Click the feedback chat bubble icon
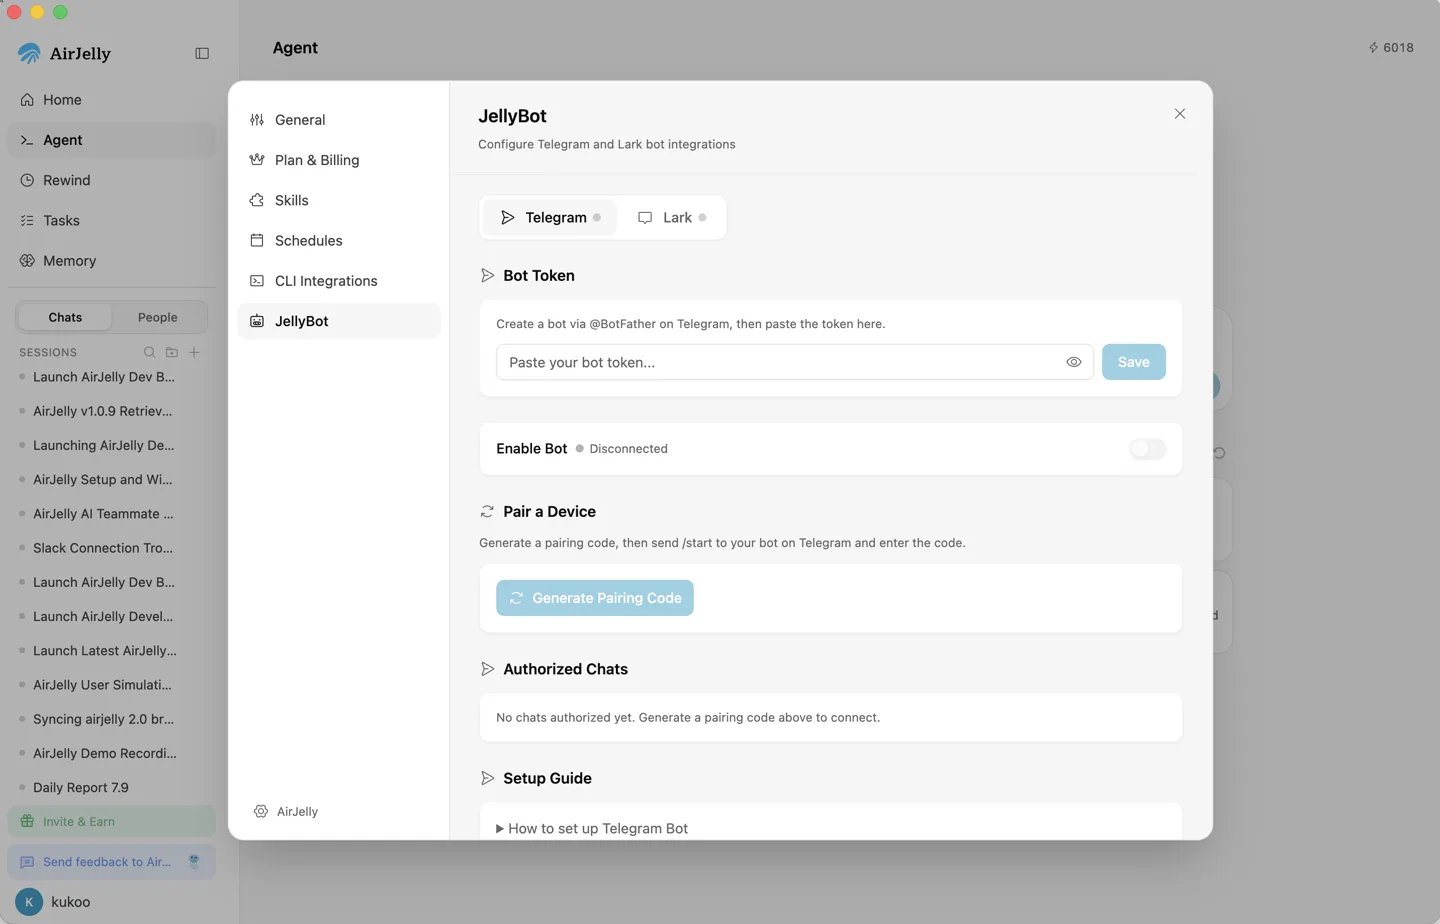Viewport: 1440px width, 924px height. (27, 862)
